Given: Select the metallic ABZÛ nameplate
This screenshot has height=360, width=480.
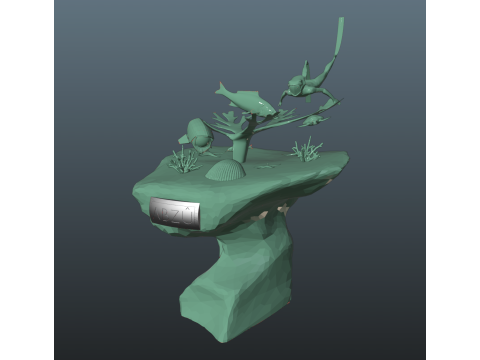Looking at the screenshot, I should pos(175,213).
